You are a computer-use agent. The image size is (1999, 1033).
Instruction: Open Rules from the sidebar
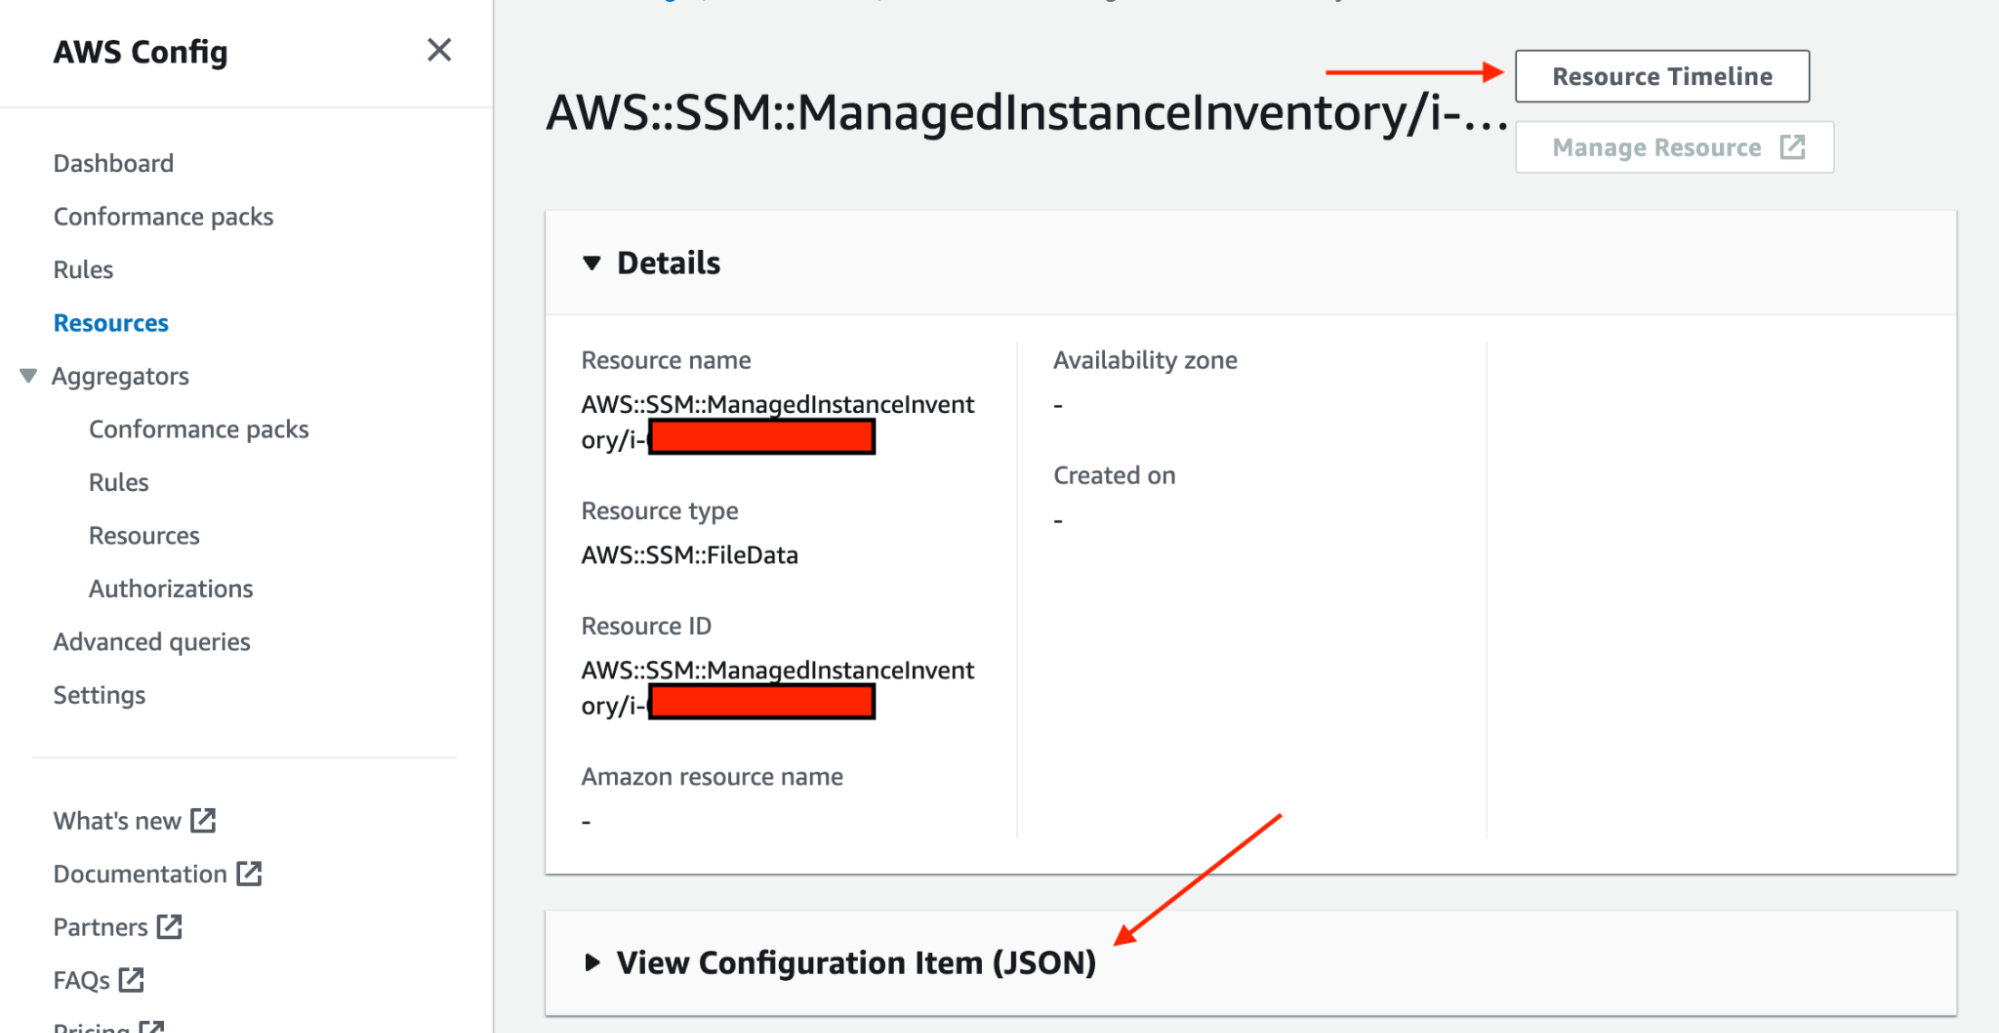point(83,268)
